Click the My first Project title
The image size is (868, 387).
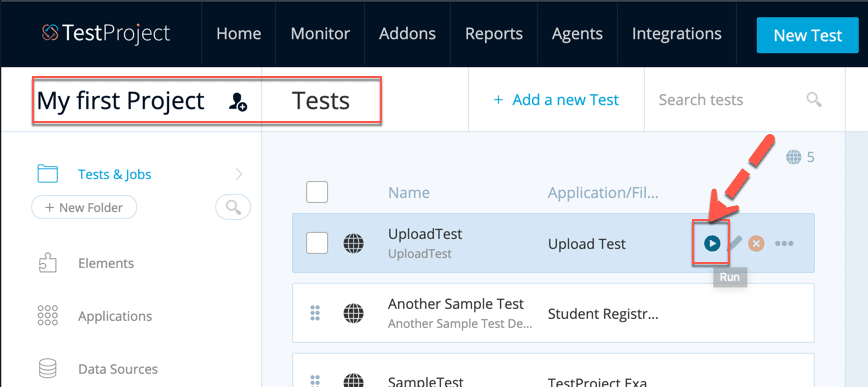[121, 101]
